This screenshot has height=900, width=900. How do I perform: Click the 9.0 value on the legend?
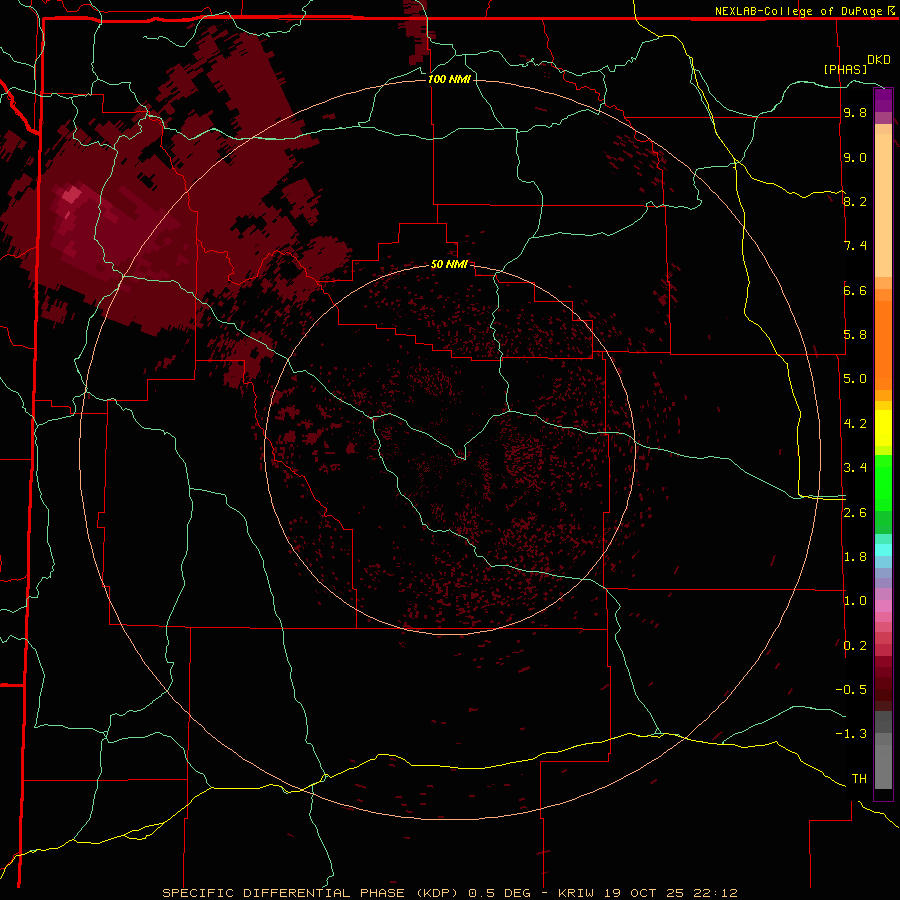tap(855, 157)
